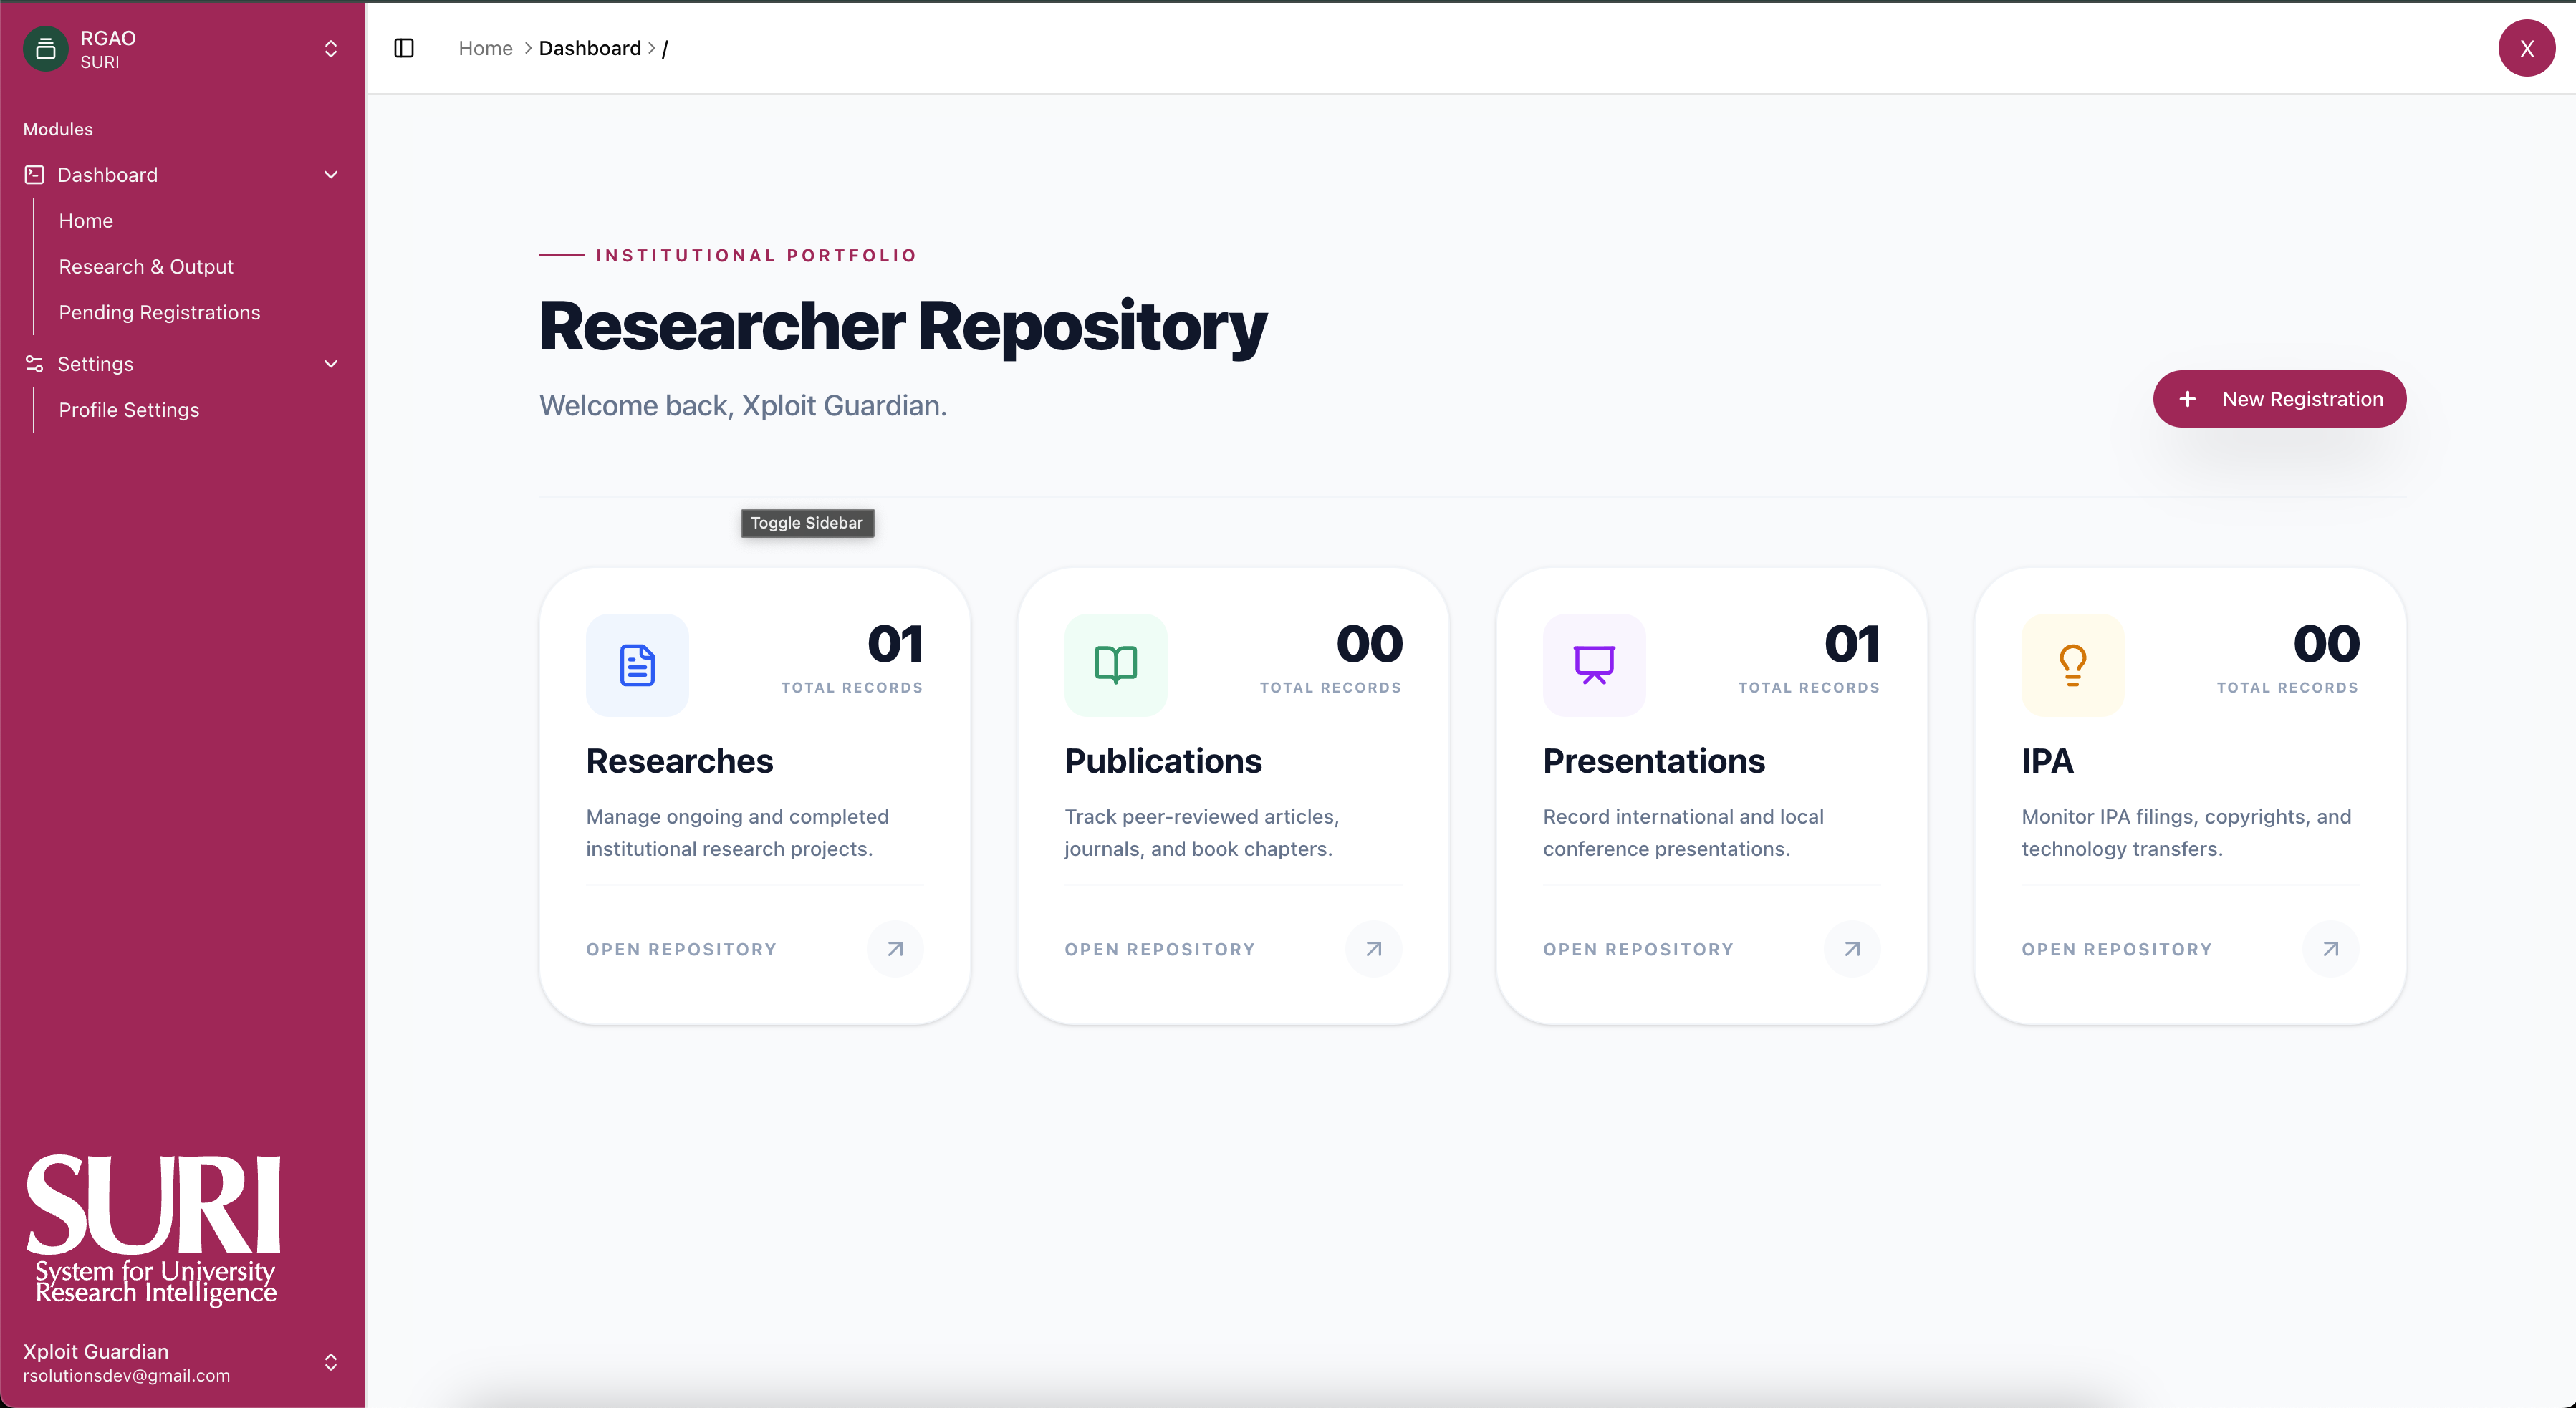The image size is (2576, 1408).
Task: Click the Home breadcrumb link
Action: [485, 48]
